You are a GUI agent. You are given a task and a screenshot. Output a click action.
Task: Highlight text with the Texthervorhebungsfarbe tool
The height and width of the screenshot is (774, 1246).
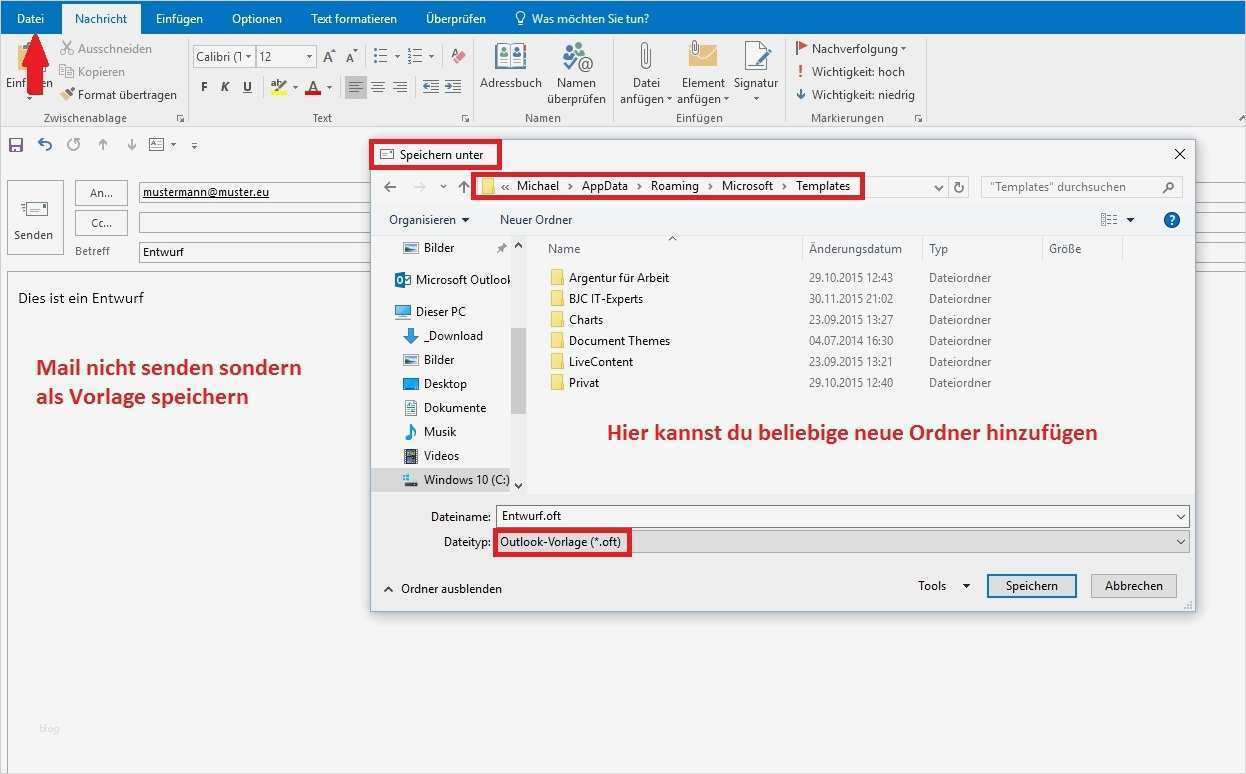click(279, 88)
